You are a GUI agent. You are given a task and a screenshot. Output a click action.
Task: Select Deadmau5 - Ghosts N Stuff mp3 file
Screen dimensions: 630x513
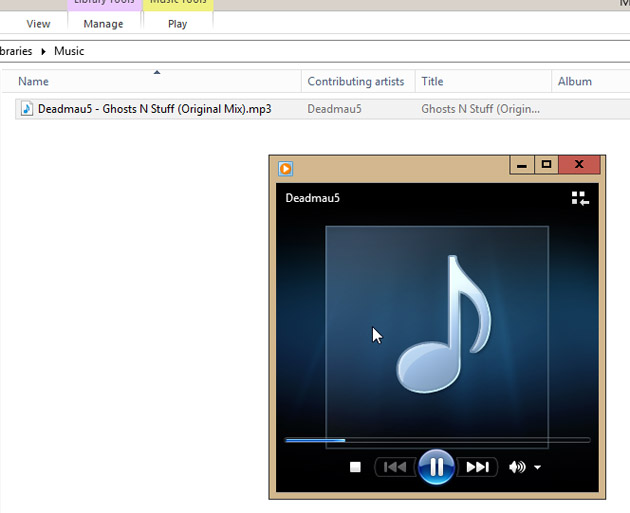[155, 109]
